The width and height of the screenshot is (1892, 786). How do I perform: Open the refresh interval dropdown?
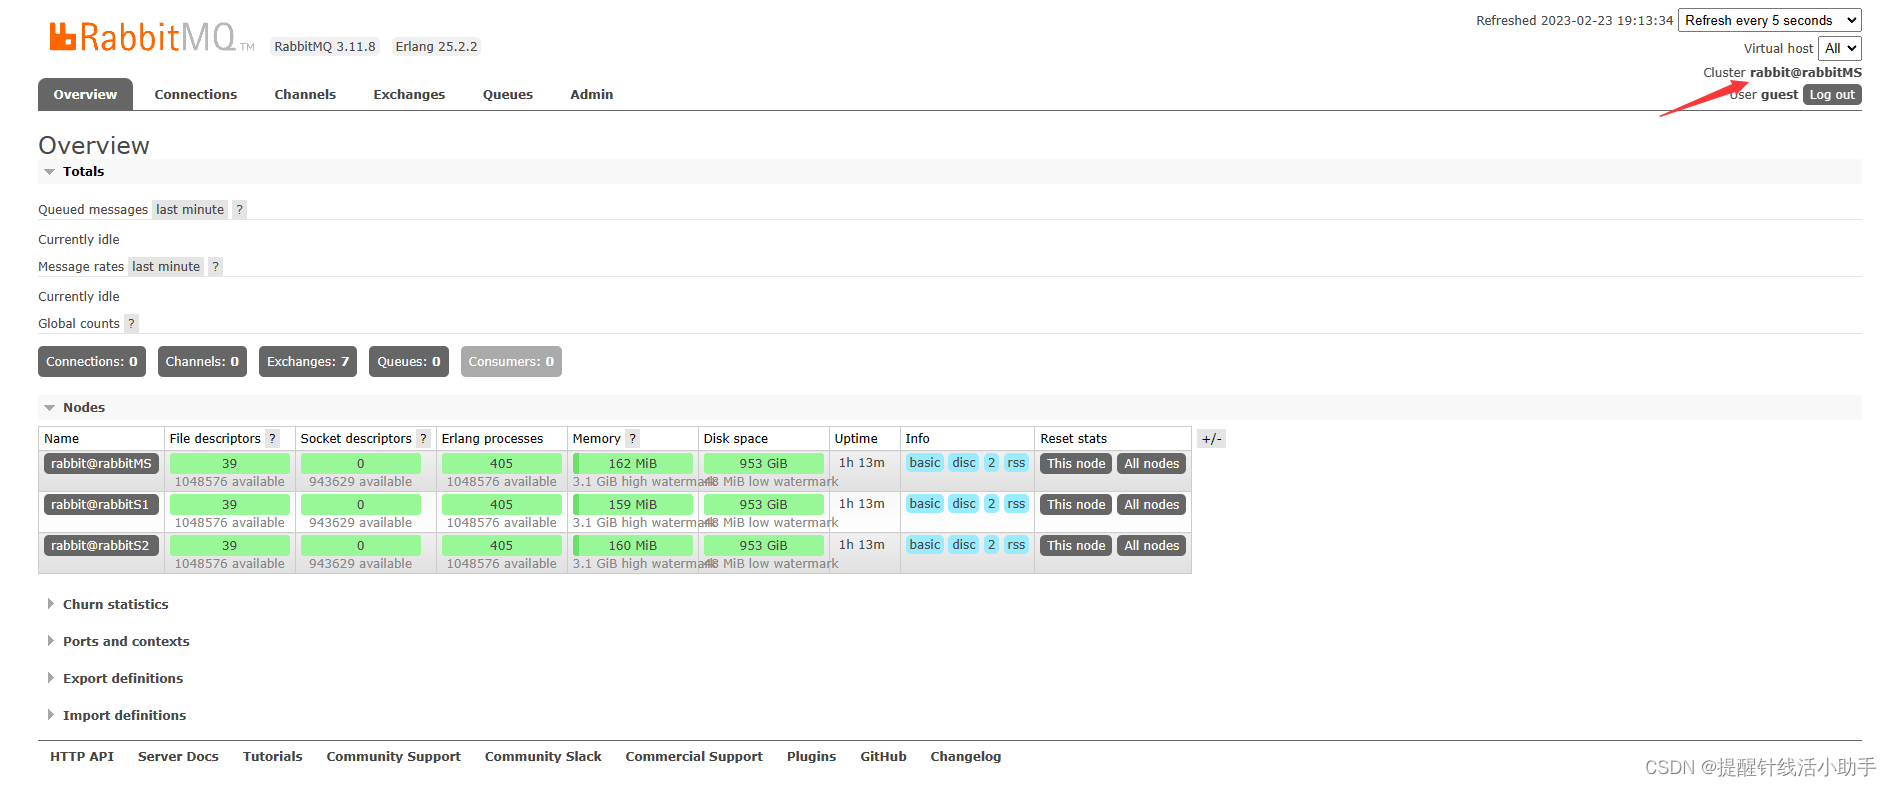[1769, 20]
